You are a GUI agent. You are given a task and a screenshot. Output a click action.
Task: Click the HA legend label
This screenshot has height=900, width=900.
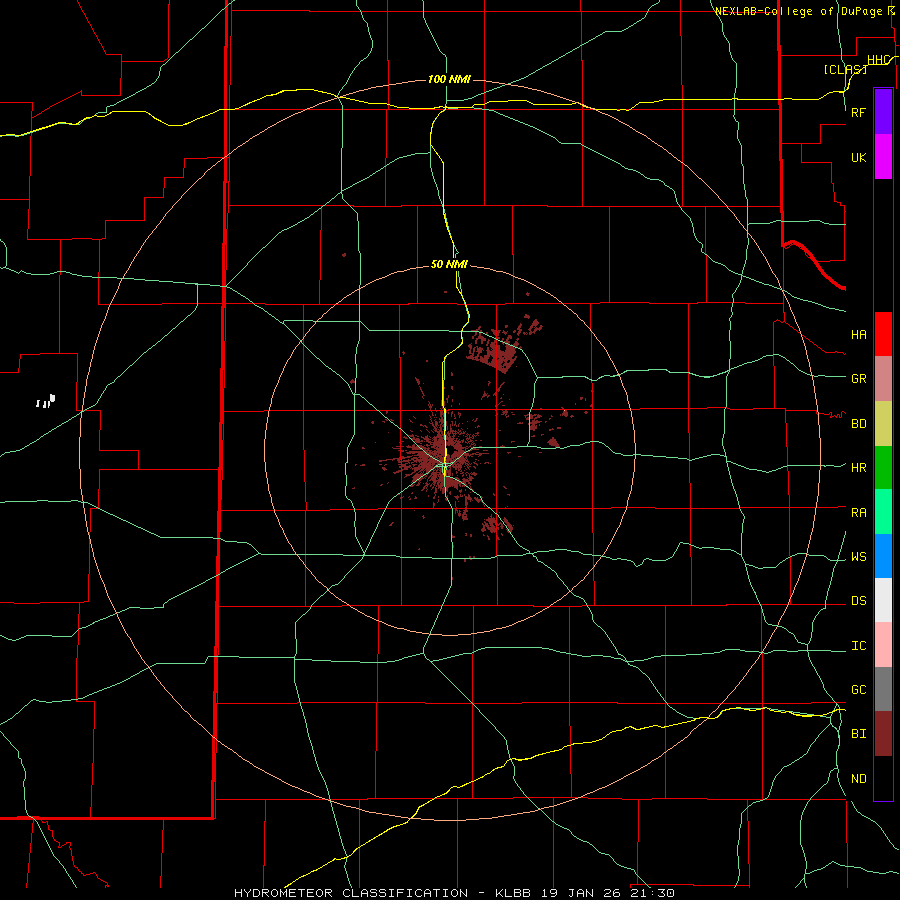click(x=858, y=334)
